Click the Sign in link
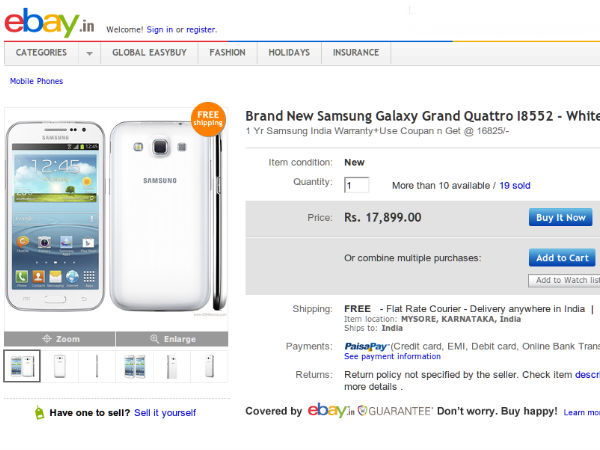This screenshot has height=450, width=600. [x=160, y=30]
